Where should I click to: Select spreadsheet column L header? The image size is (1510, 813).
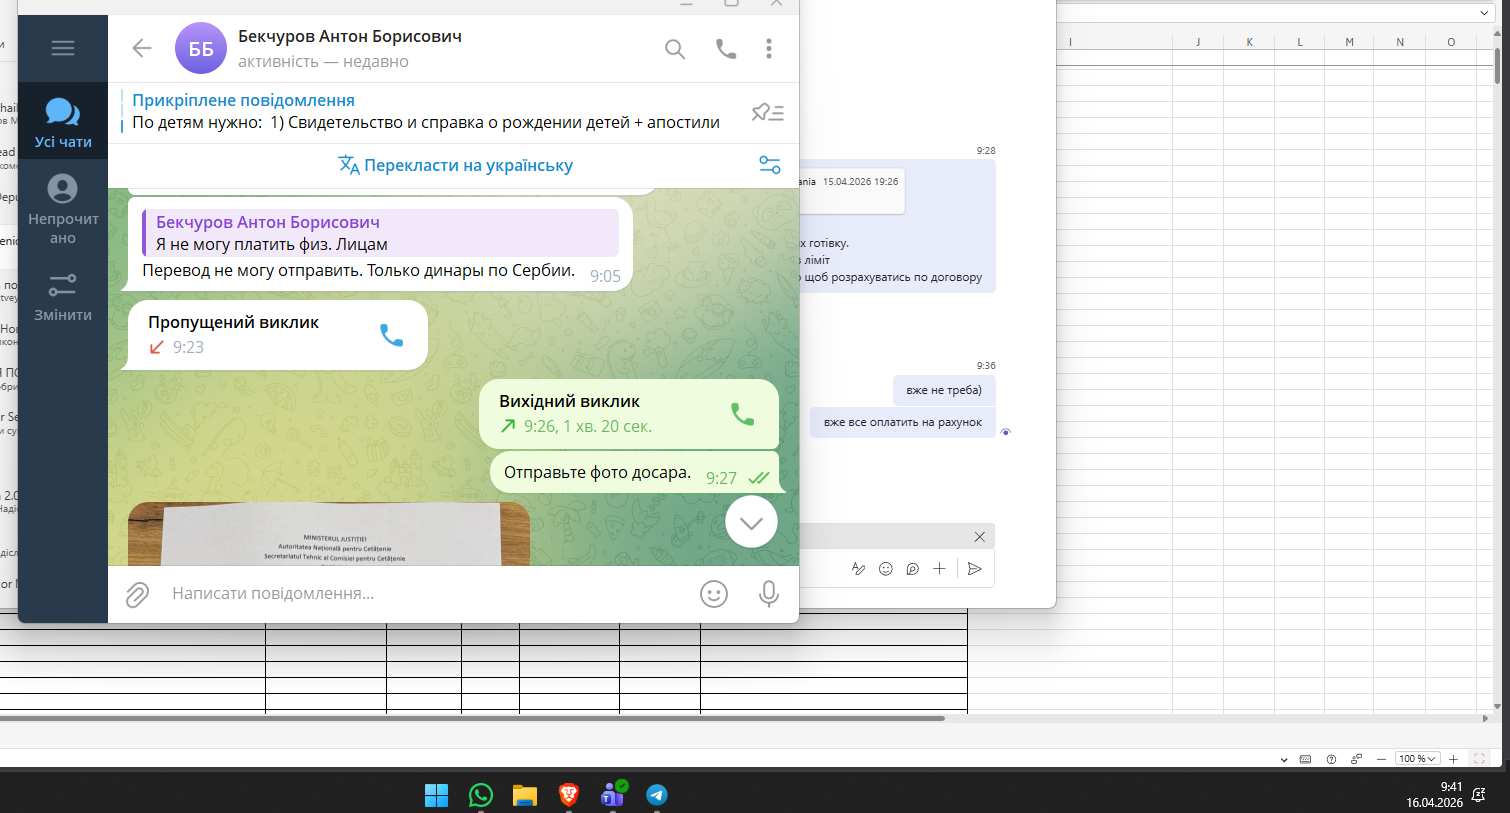(1300, 42)
